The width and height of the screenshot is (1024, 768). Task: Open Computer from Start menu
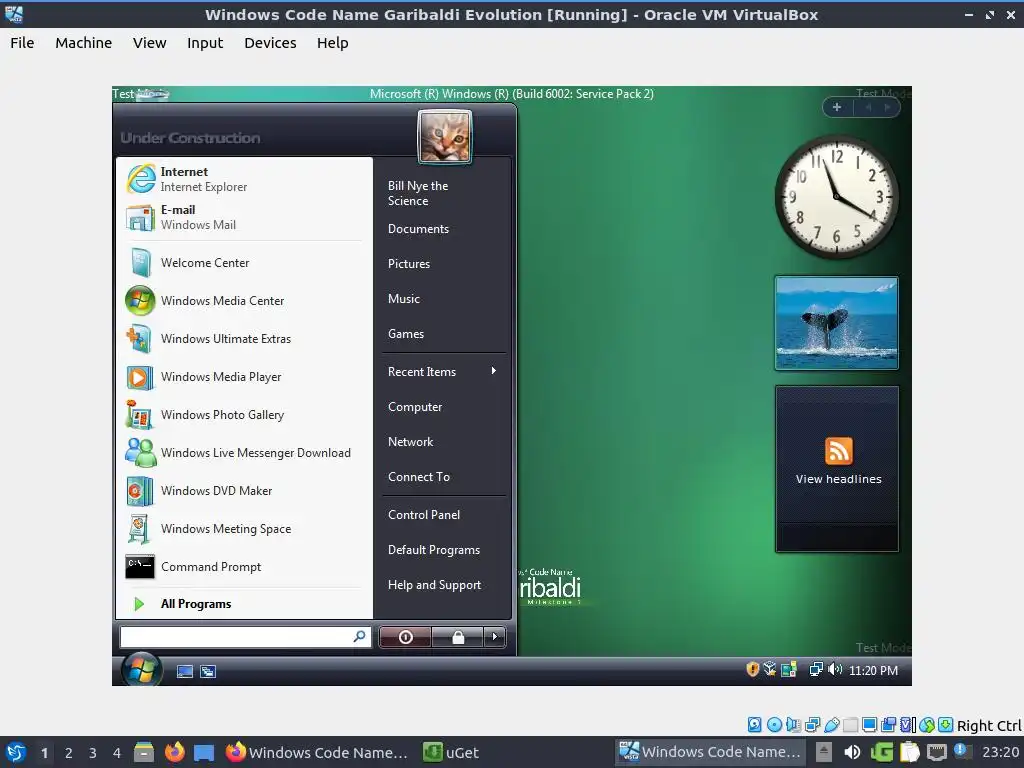click(443, 407)
